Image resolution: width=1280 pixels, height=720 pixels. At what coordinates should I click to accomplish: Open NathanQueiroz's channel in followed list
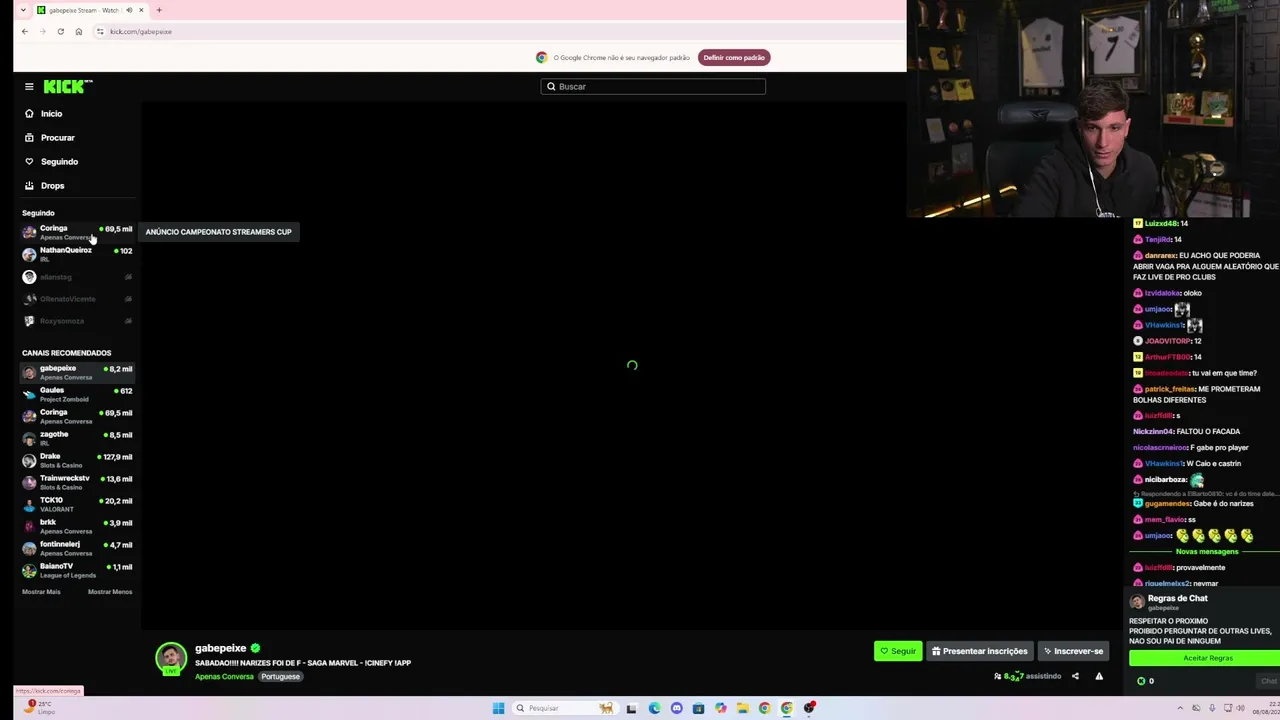tap(77, 254)
